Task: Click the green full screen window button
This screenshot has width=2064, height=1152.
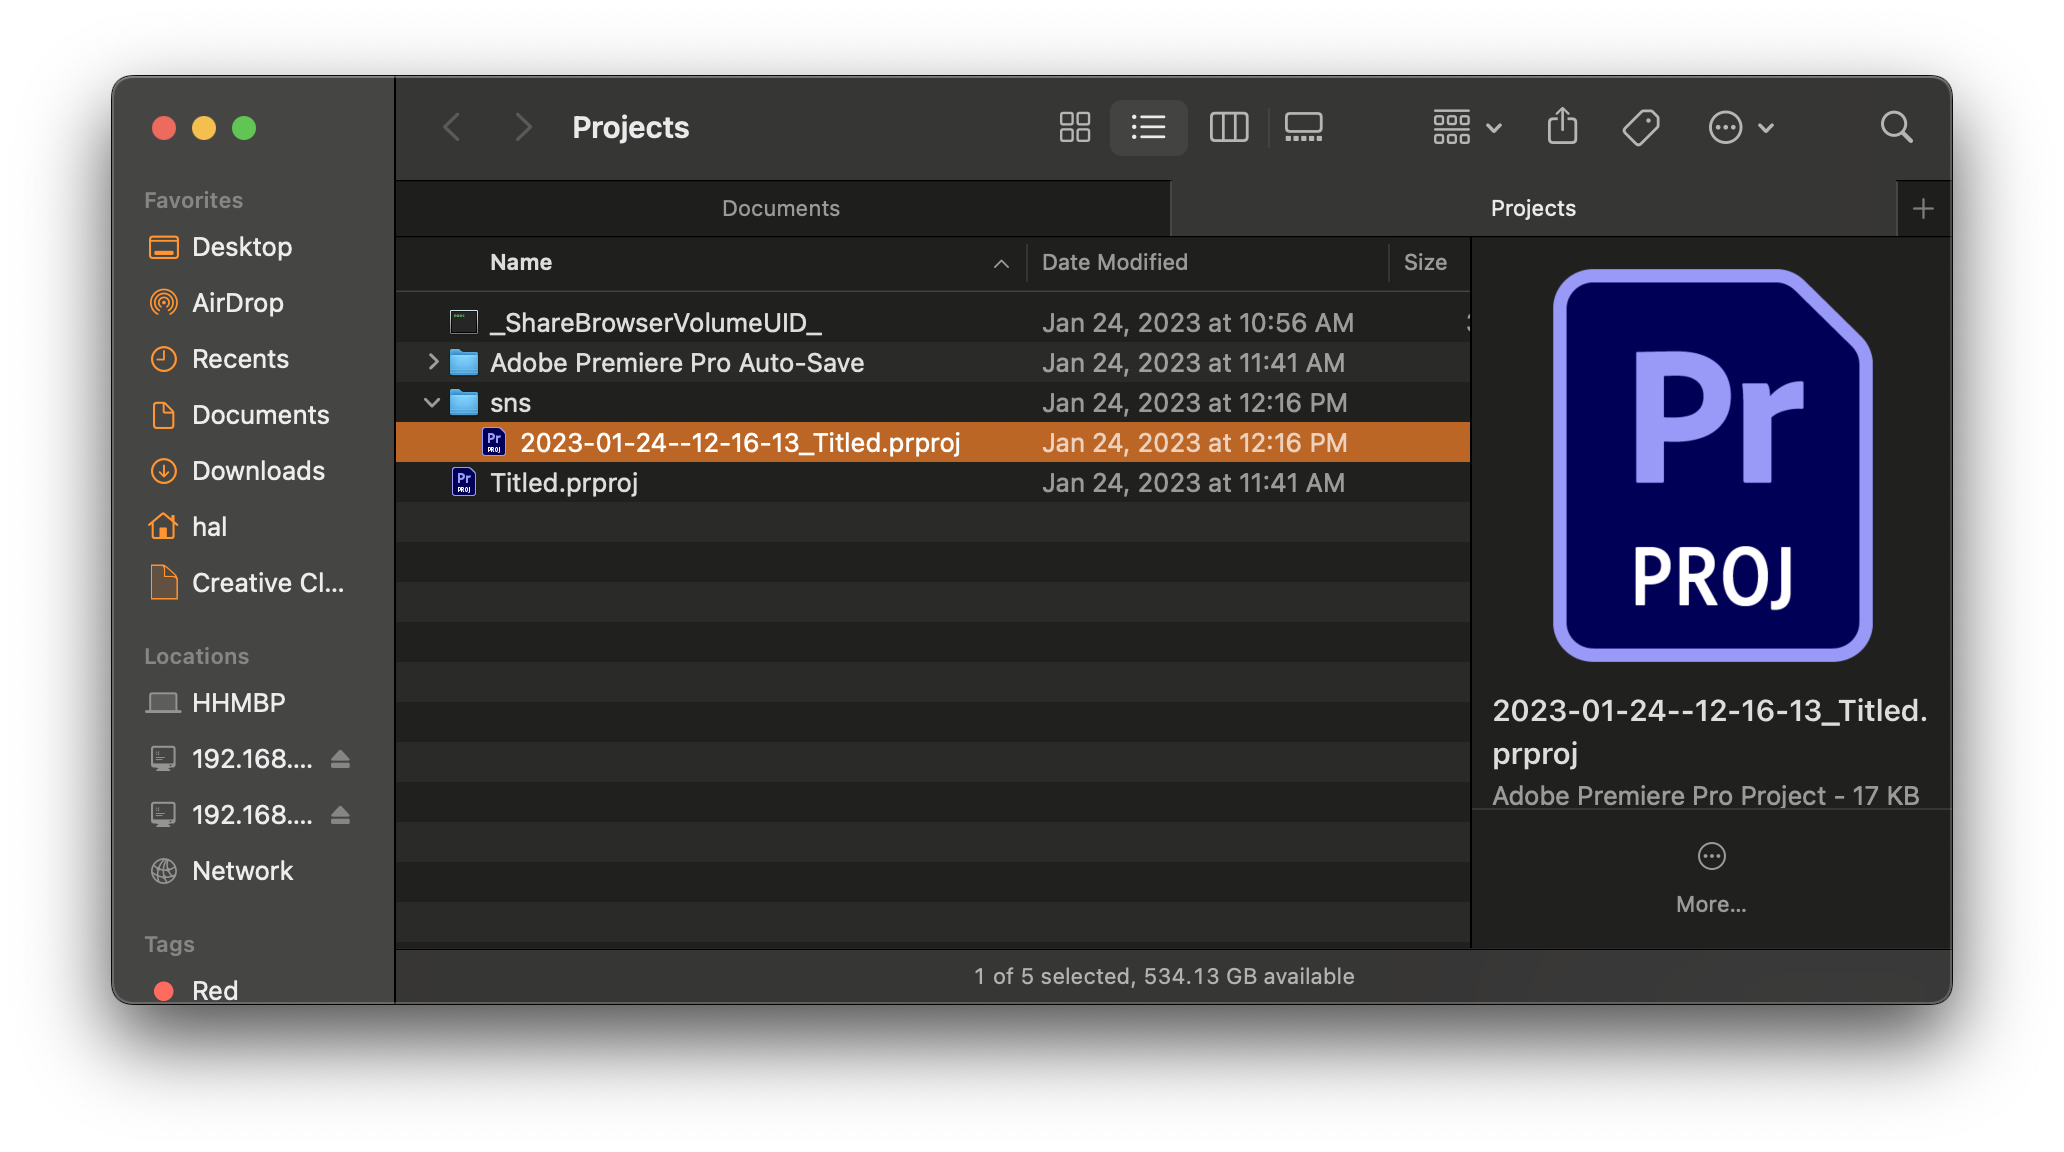Action: click(x=244, y=128)
